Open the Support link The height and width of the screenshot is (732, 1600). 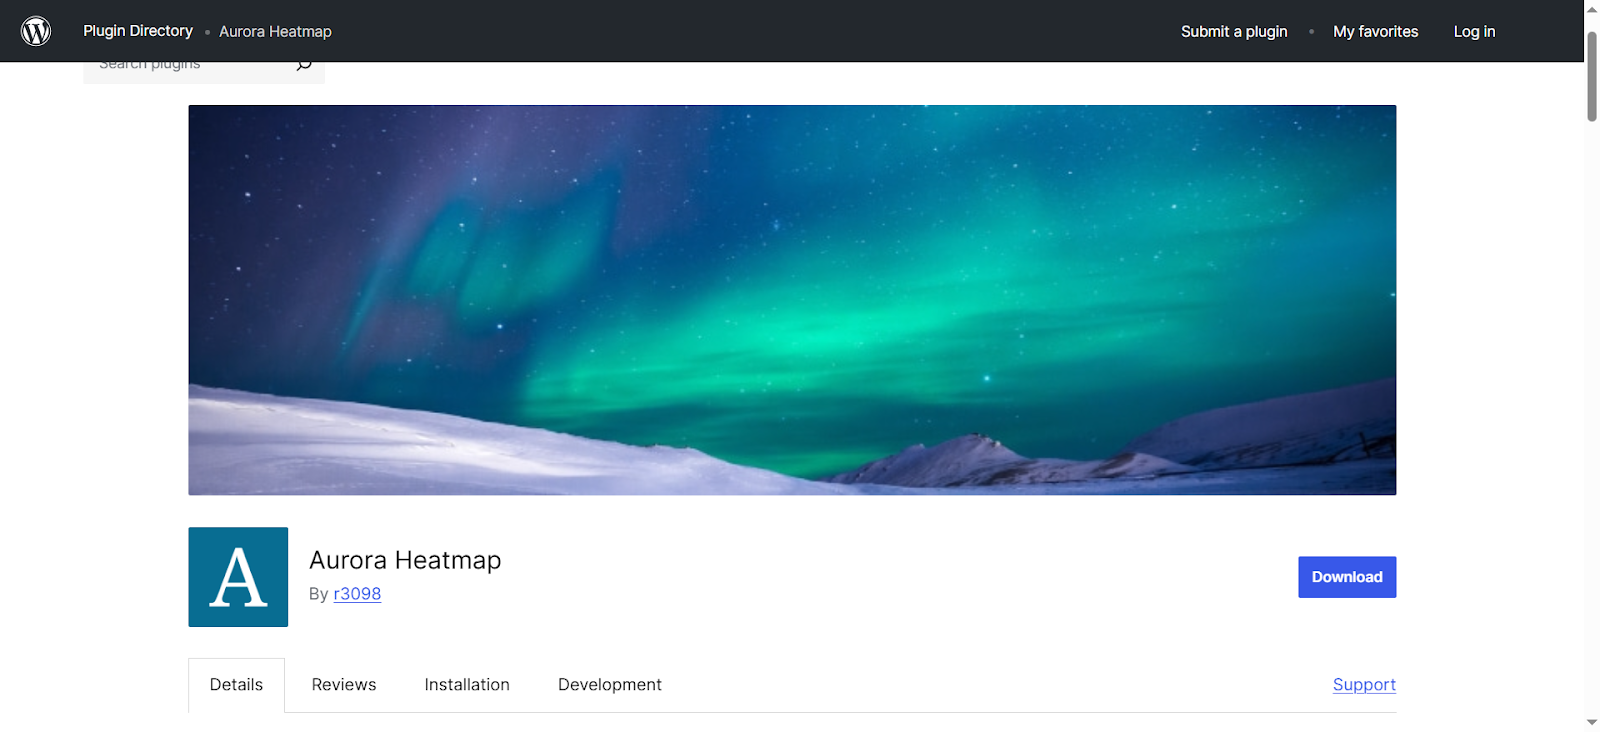[1364, 685]
